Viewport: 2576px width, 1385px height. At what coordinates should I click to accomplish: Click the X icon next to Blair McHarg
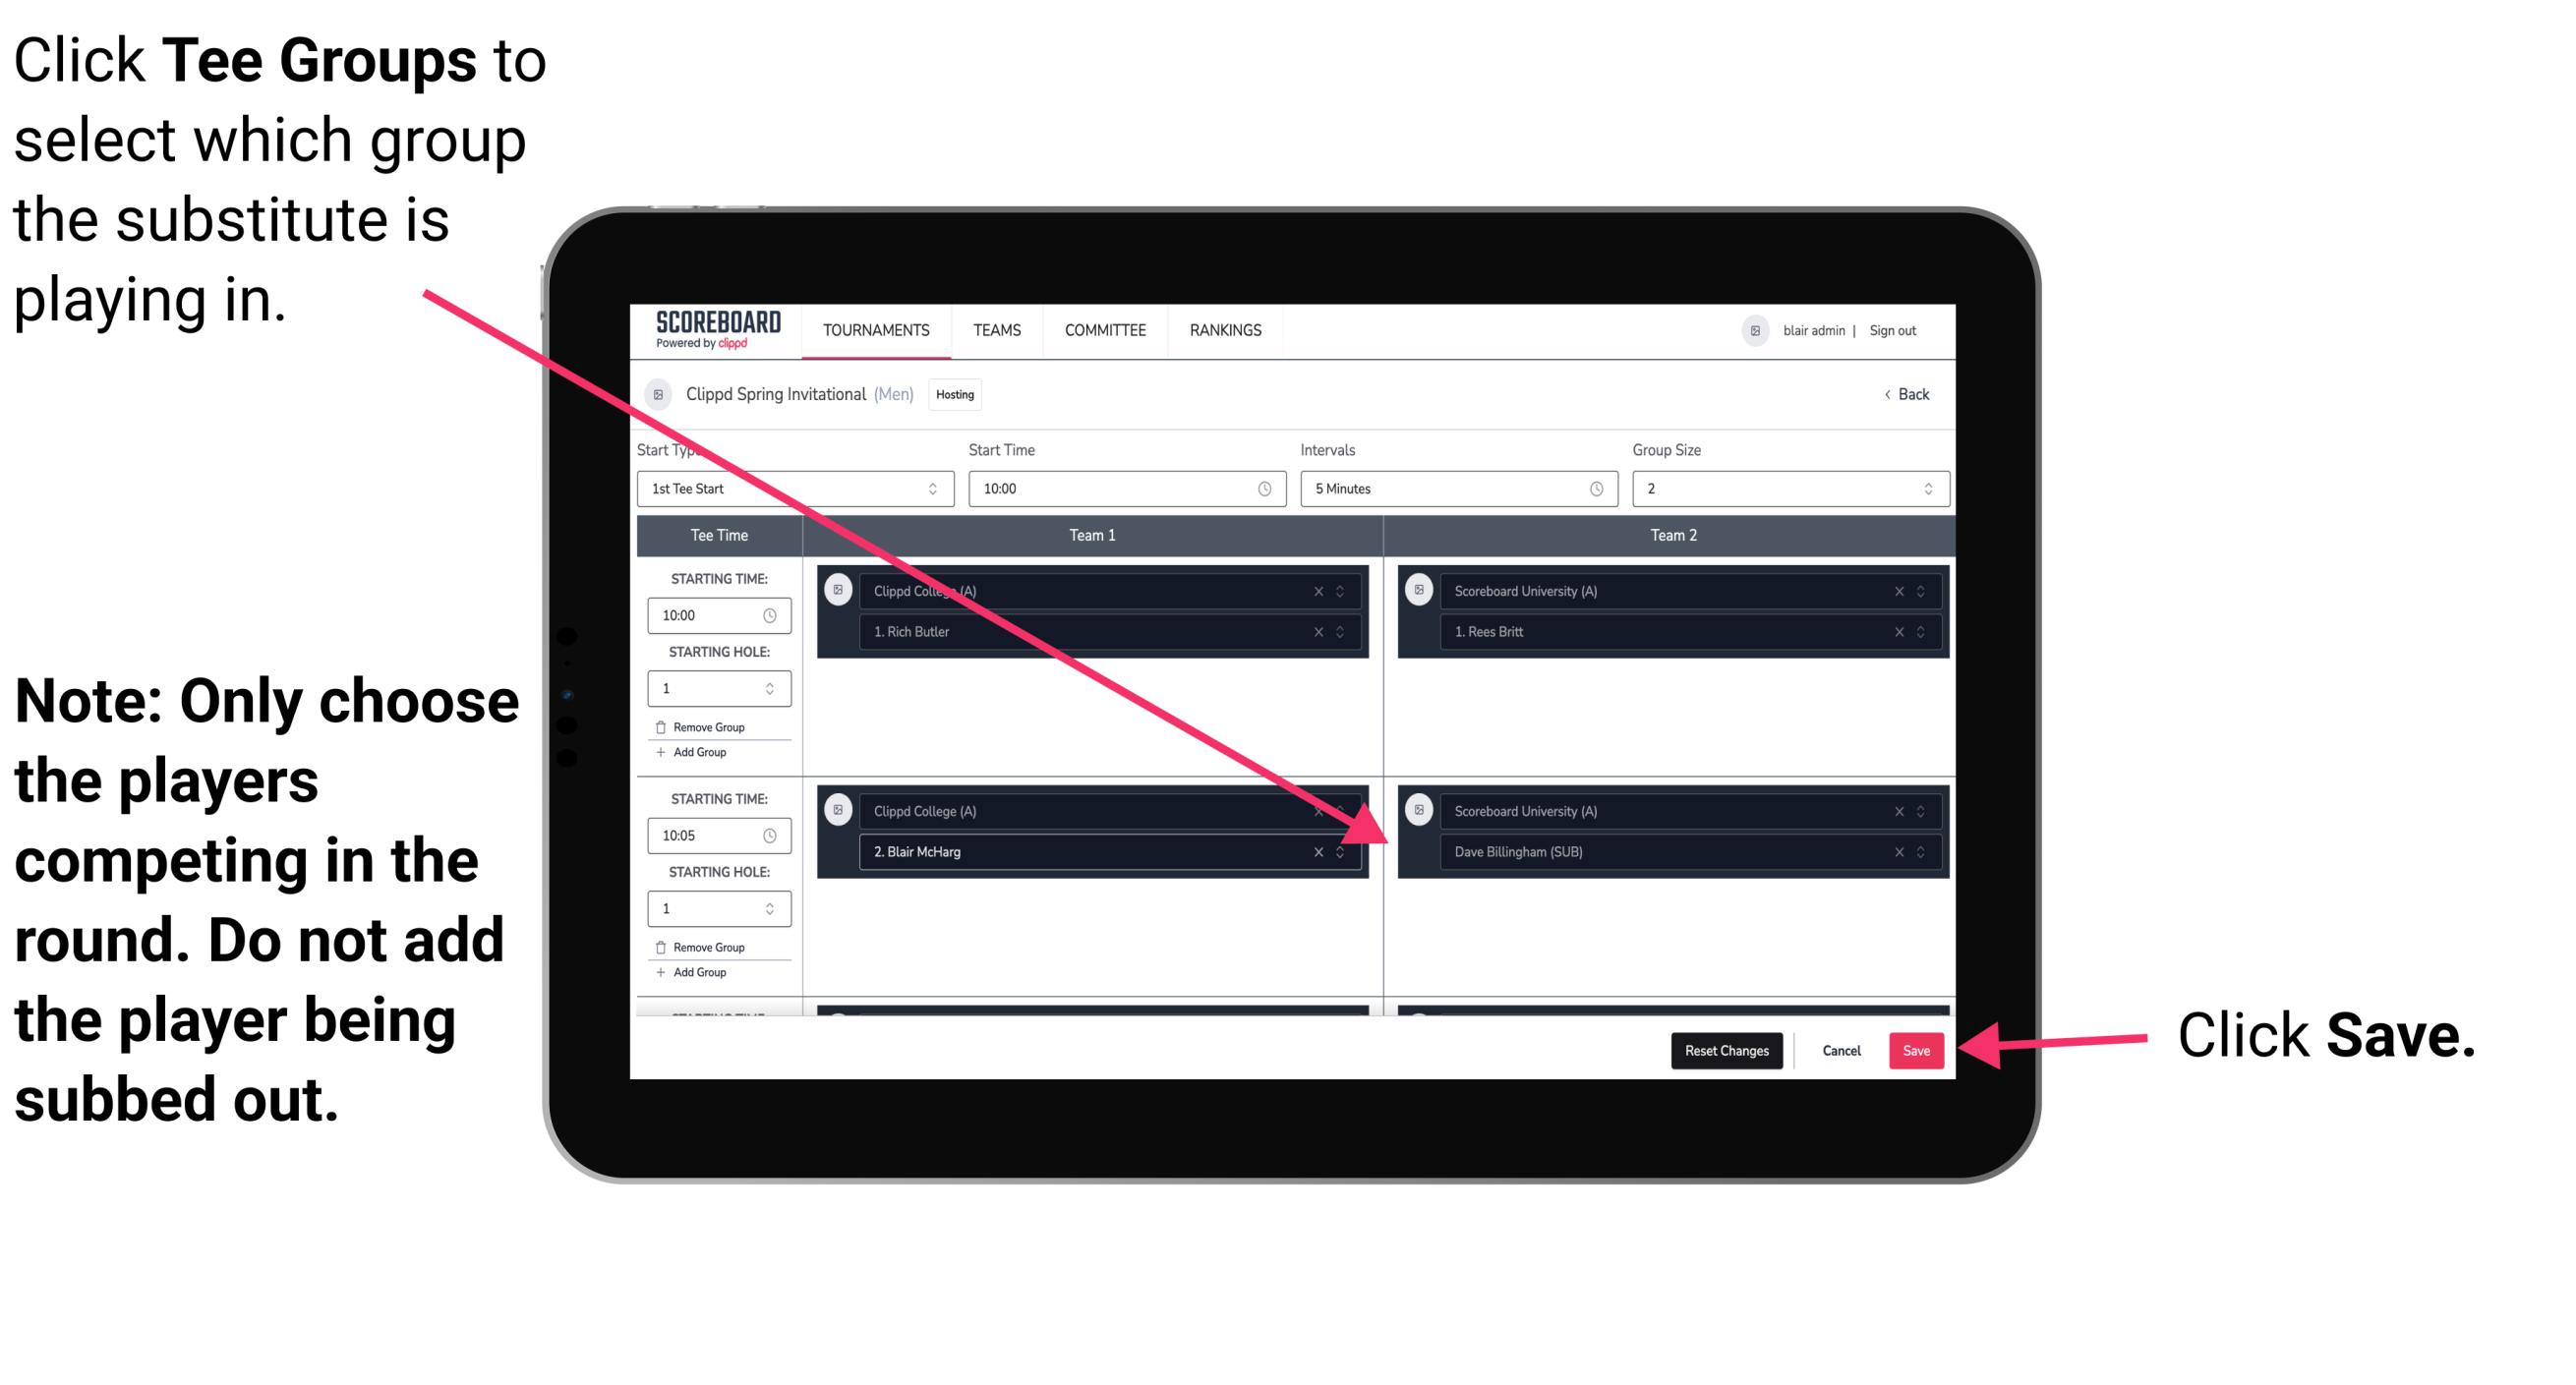coord(1320,849)
